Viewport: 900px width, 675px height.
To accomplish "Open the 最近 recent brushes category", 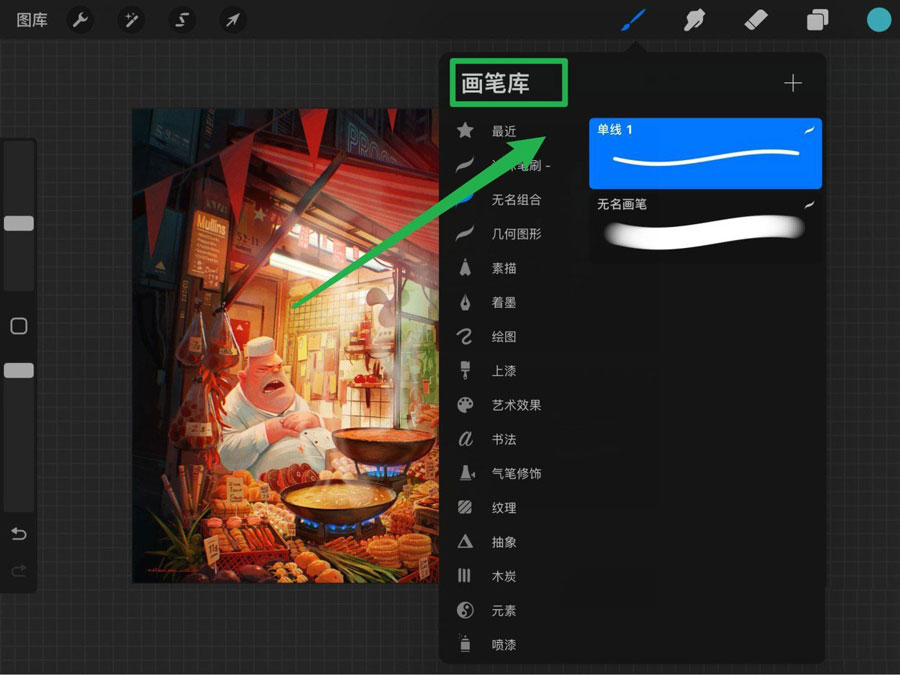I will pos(505,130).
